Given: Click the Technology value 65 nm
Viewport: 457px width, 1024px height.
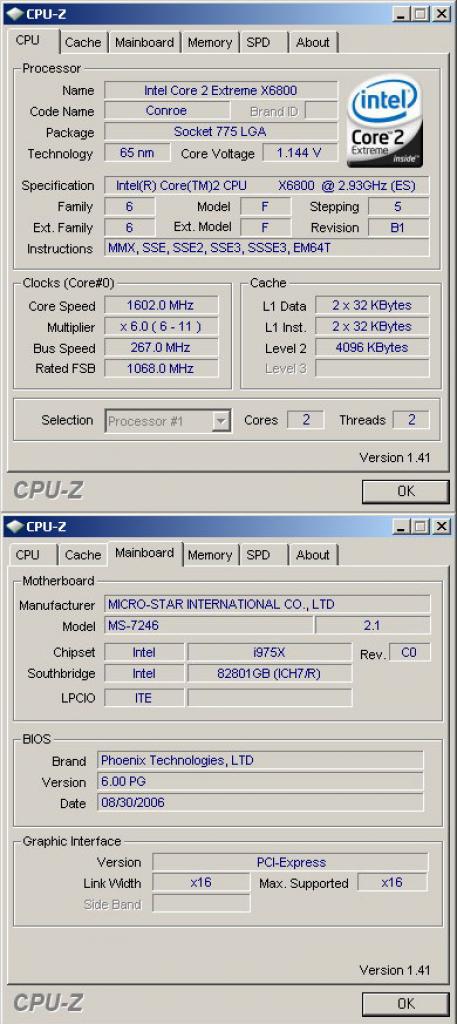Looking at the screenshot, I should coord(137,153).
